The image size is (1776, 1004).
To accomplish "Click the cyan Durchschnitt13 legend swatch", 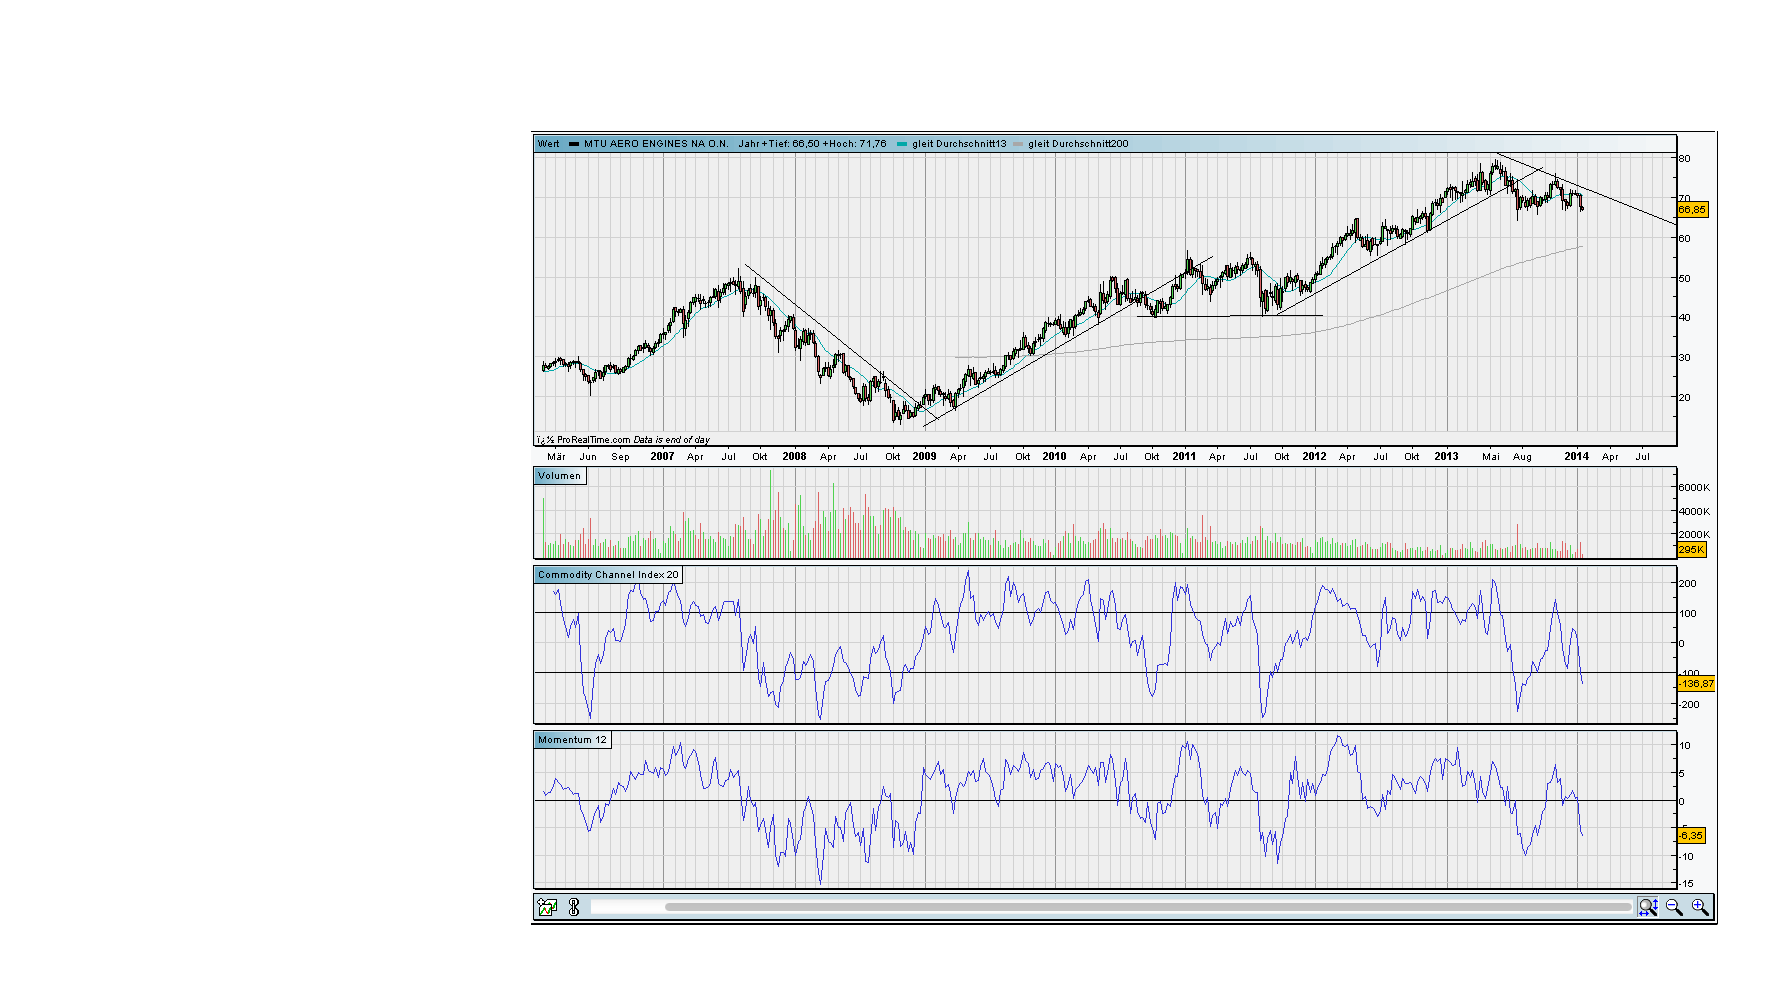I will pyautogui.click(x=902, y=144).
